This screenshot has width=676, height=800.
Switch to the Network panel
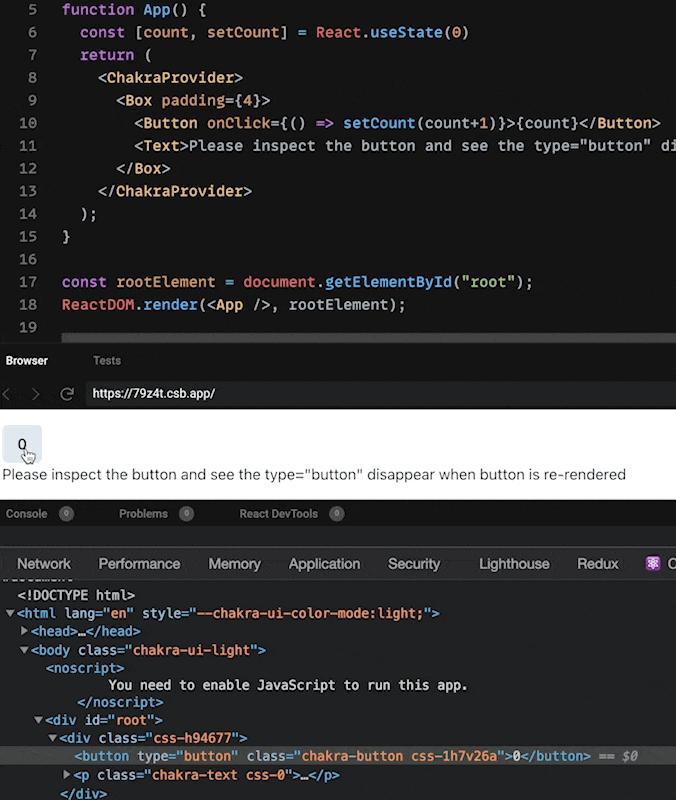click(x=43, y=563)
